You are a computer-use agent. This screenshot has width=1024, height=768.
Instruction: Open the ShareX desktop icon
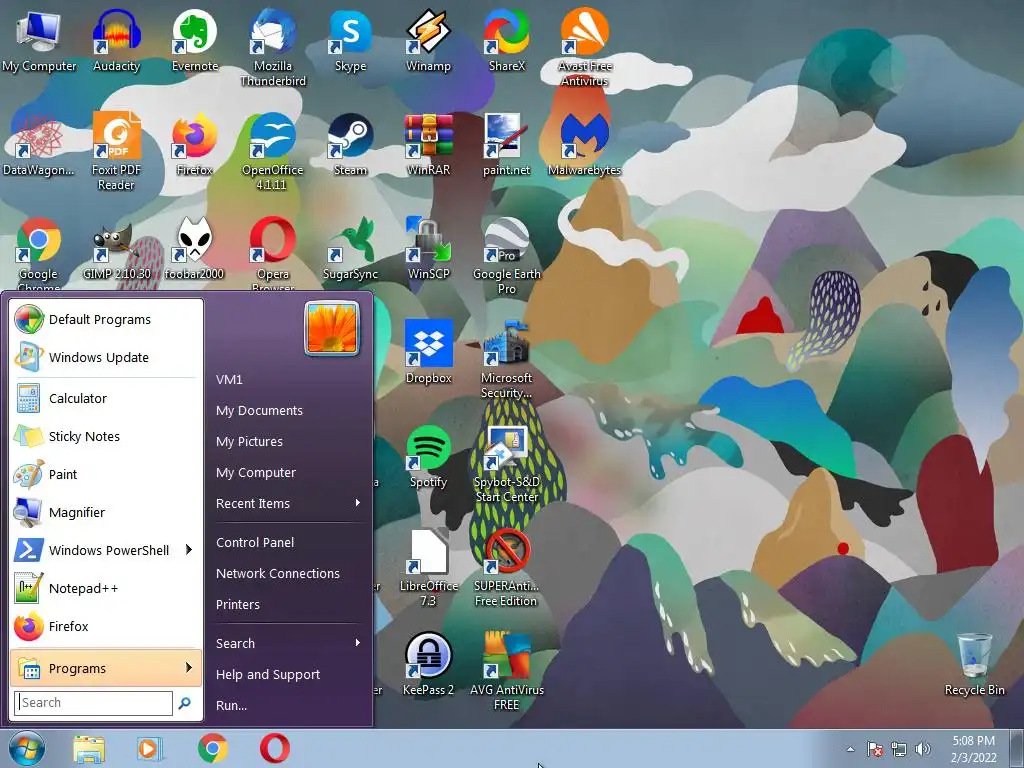click(x=507, y=40)
